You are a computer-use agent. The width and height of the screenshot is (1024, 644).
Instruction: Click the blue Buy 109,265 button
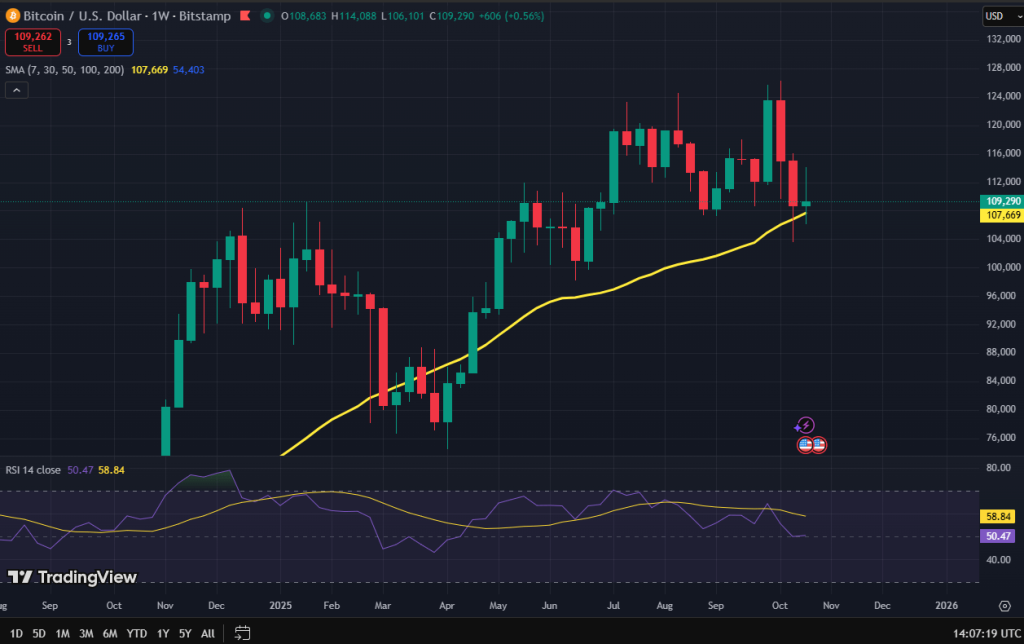click(x=106, y=42)
